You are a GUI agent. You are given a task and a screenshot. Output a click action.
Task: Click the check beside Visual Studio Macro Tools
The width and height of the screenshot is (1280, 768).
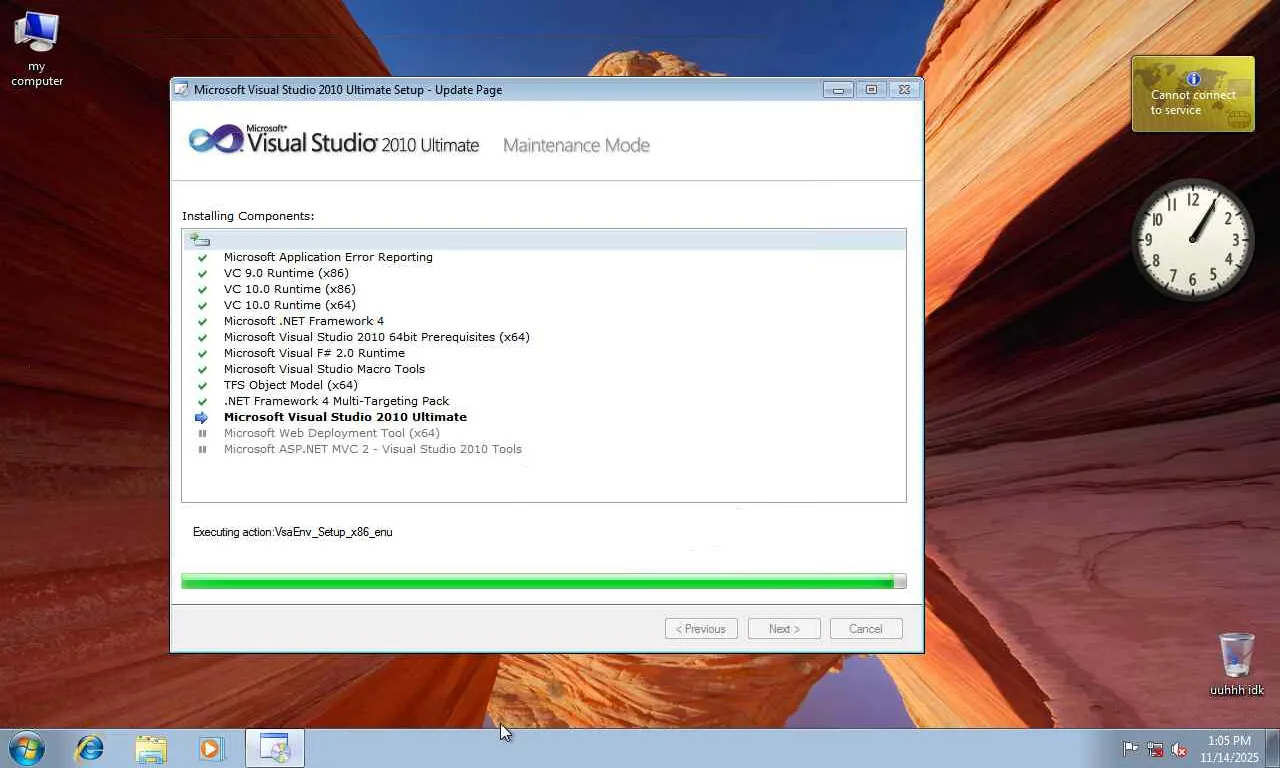pos(202,369)
